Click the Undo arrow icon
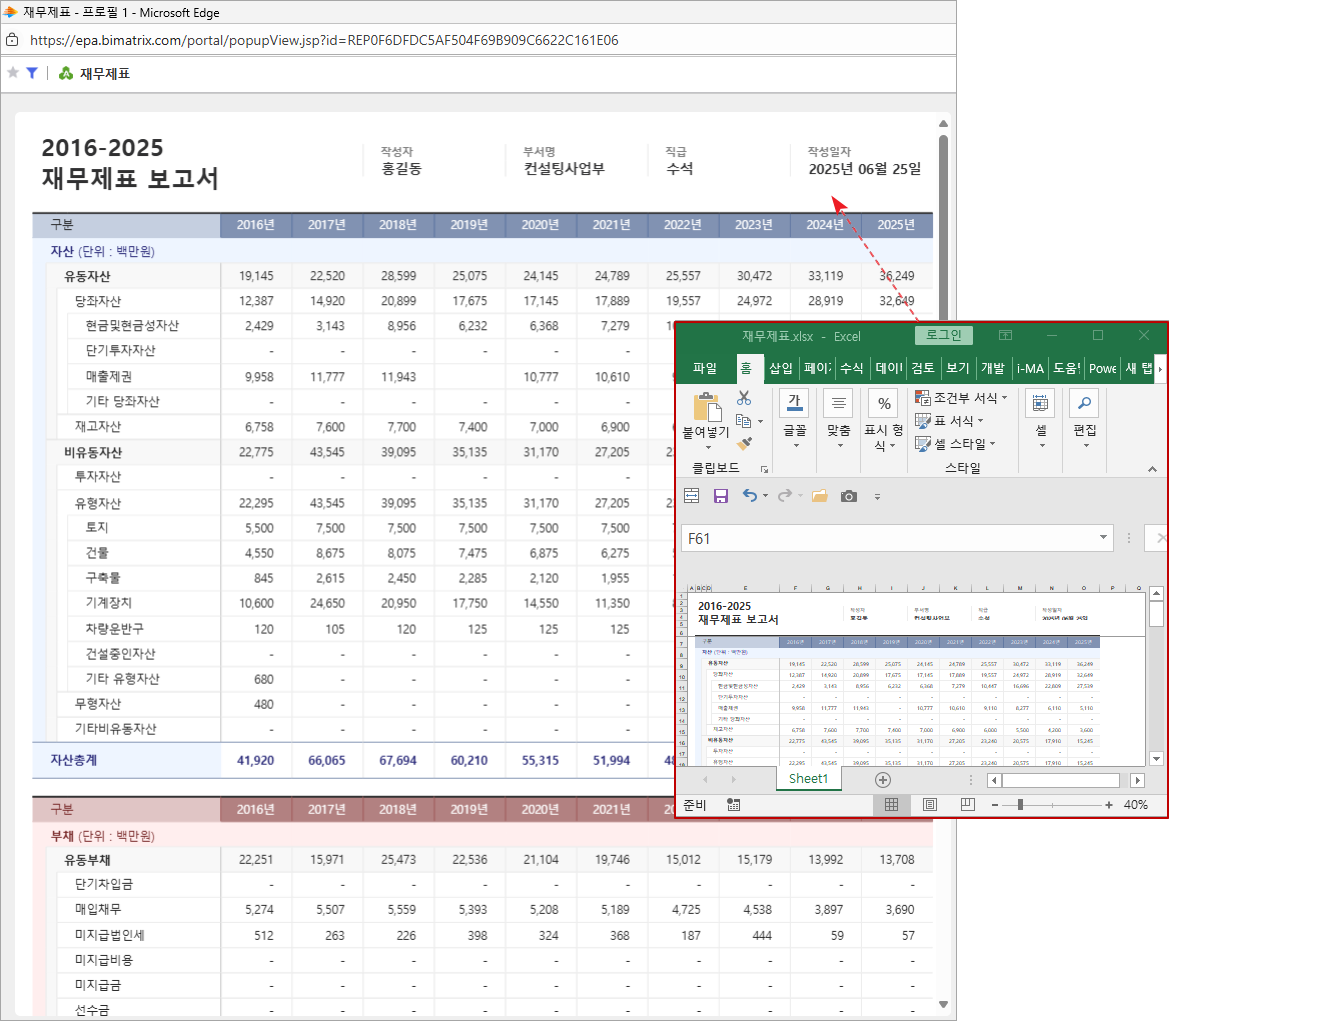 coord(749,496)
